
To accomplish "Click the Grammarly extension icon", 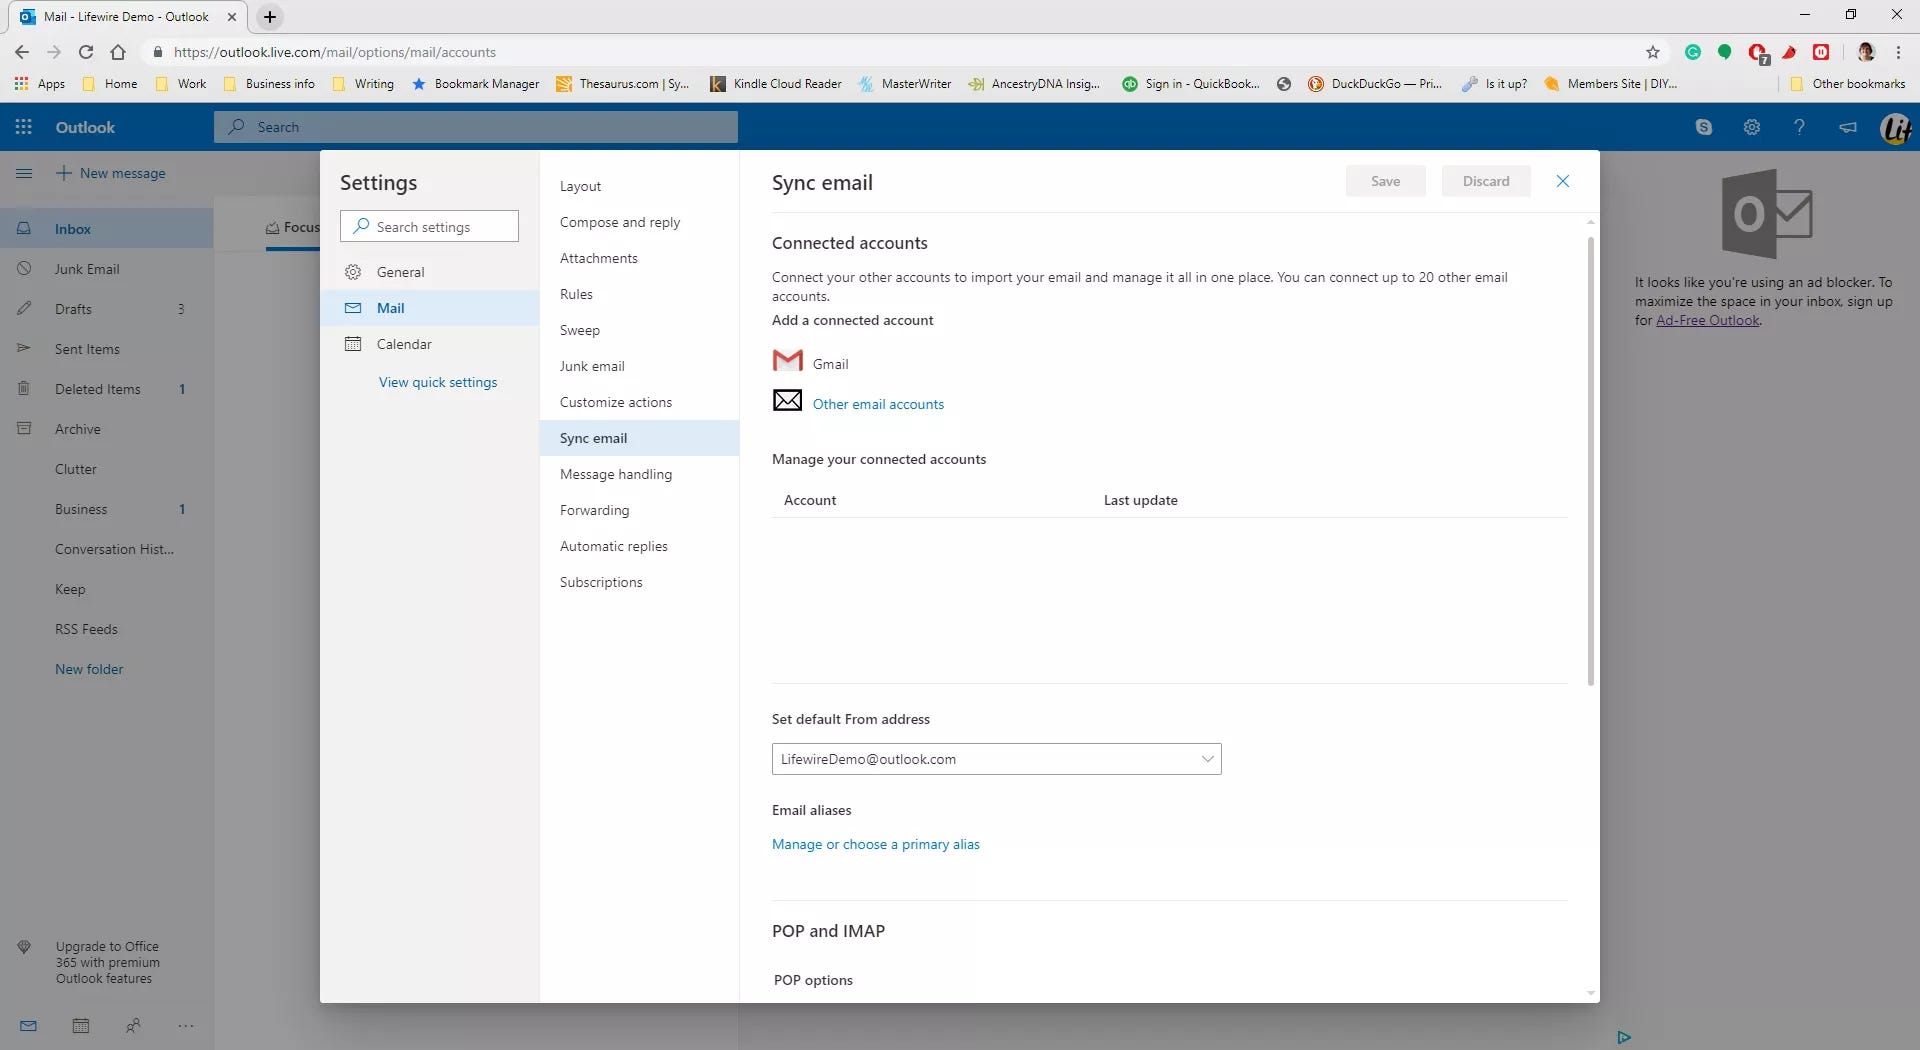I will [1693, 52].
